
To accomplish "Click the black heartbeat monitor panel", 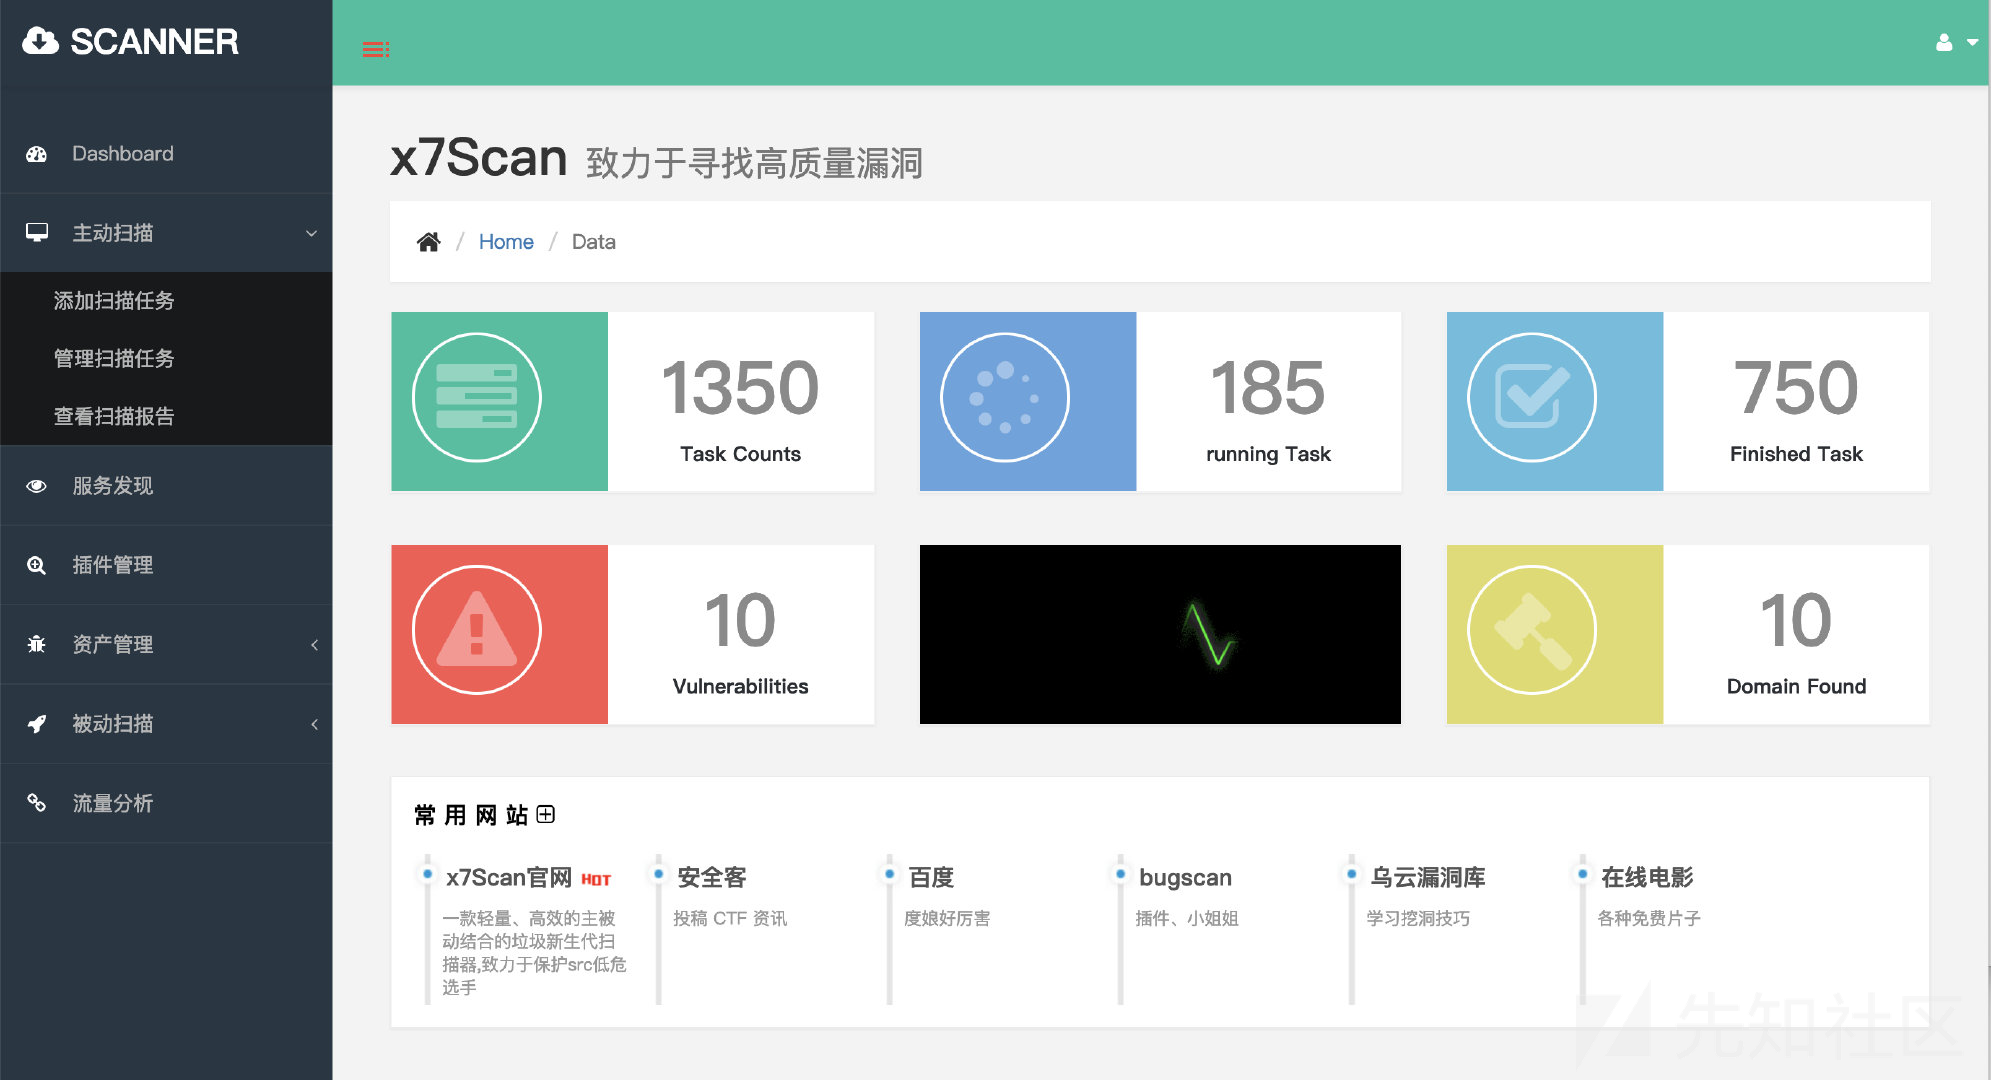I will 1160,634.
